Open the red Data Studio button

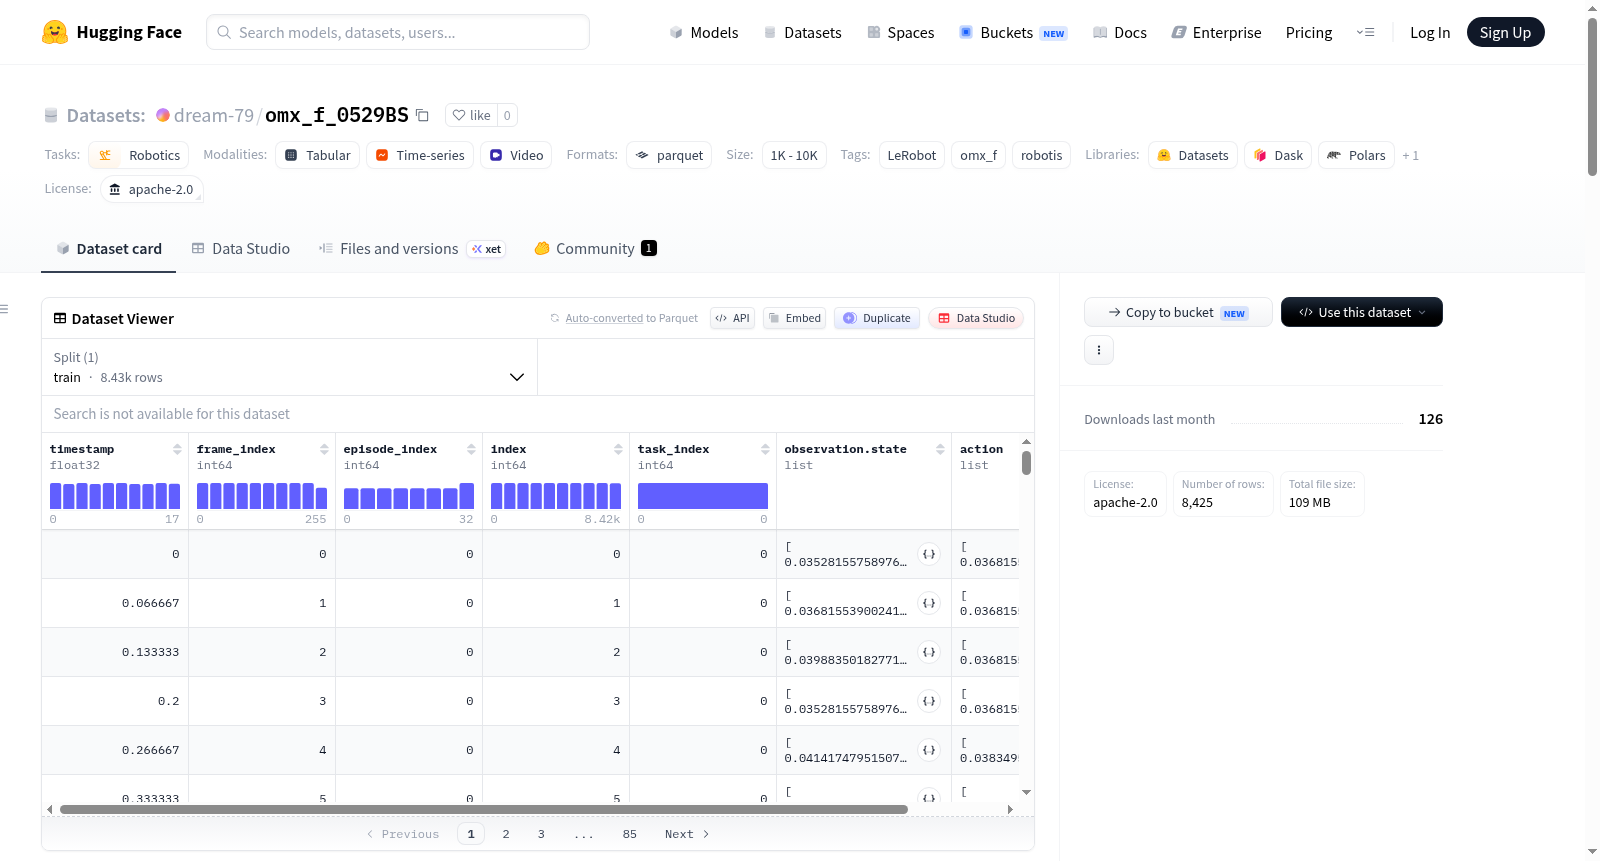coord(976,318)
